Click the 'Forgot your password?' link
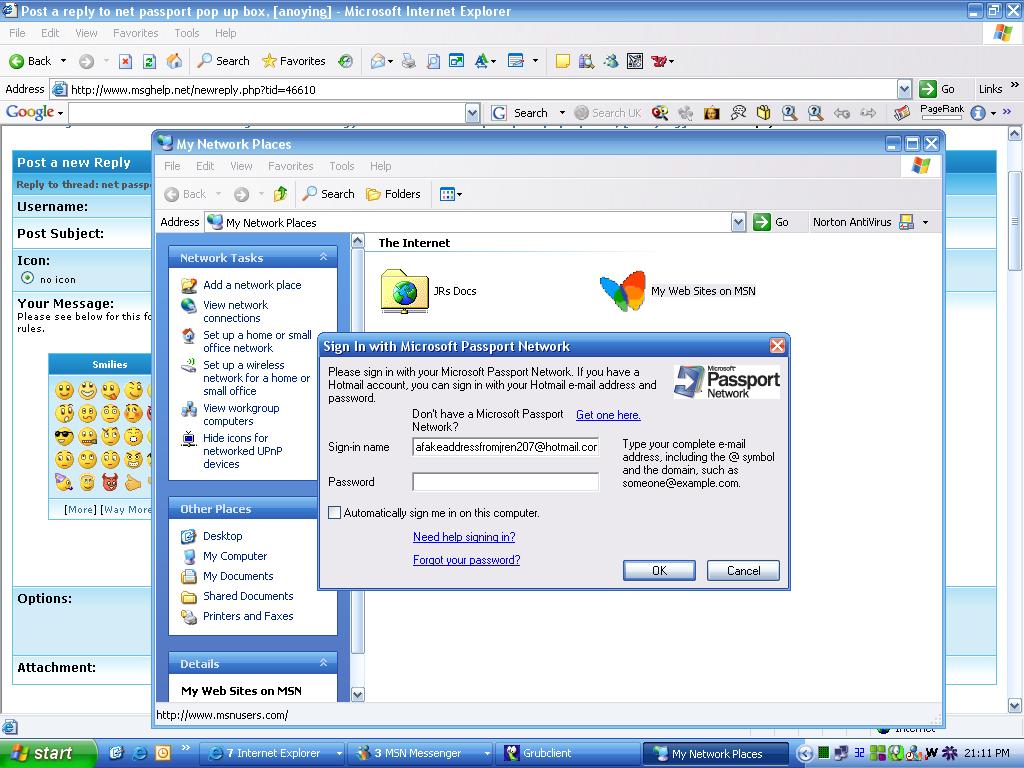The height and width of the screenshot is (768, 1024). pyautogui.click(x=466, y=560)
